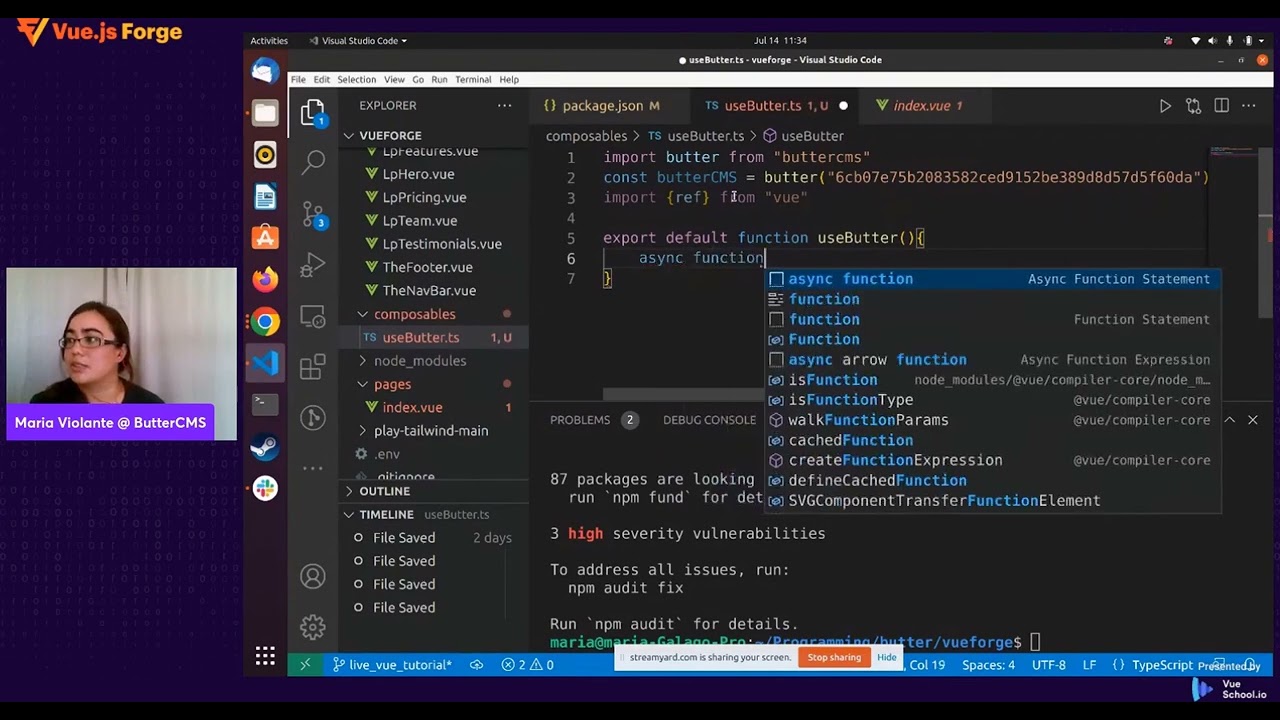Open TheNavBar.vue in the explorer
Image resolution: width=1280 pixels, height=720 pixels.
click(429, 290)
